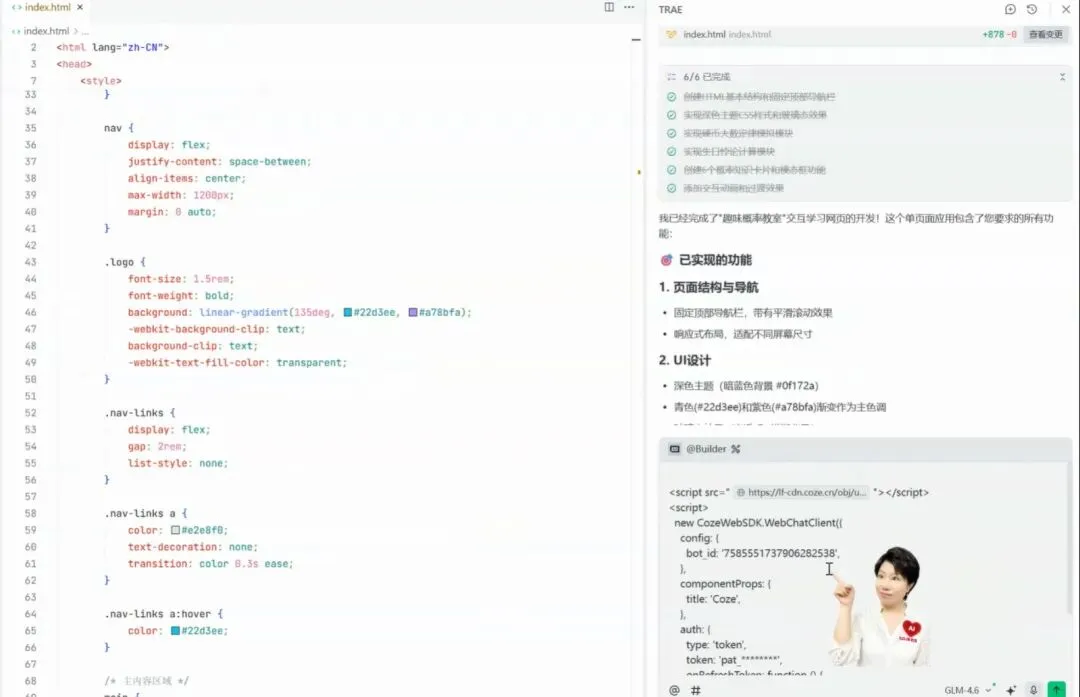Image resolution: width=1080 pixels, height=697 pixels.
Task: Send the message with the green arrow button
Action: point(1056,689)
